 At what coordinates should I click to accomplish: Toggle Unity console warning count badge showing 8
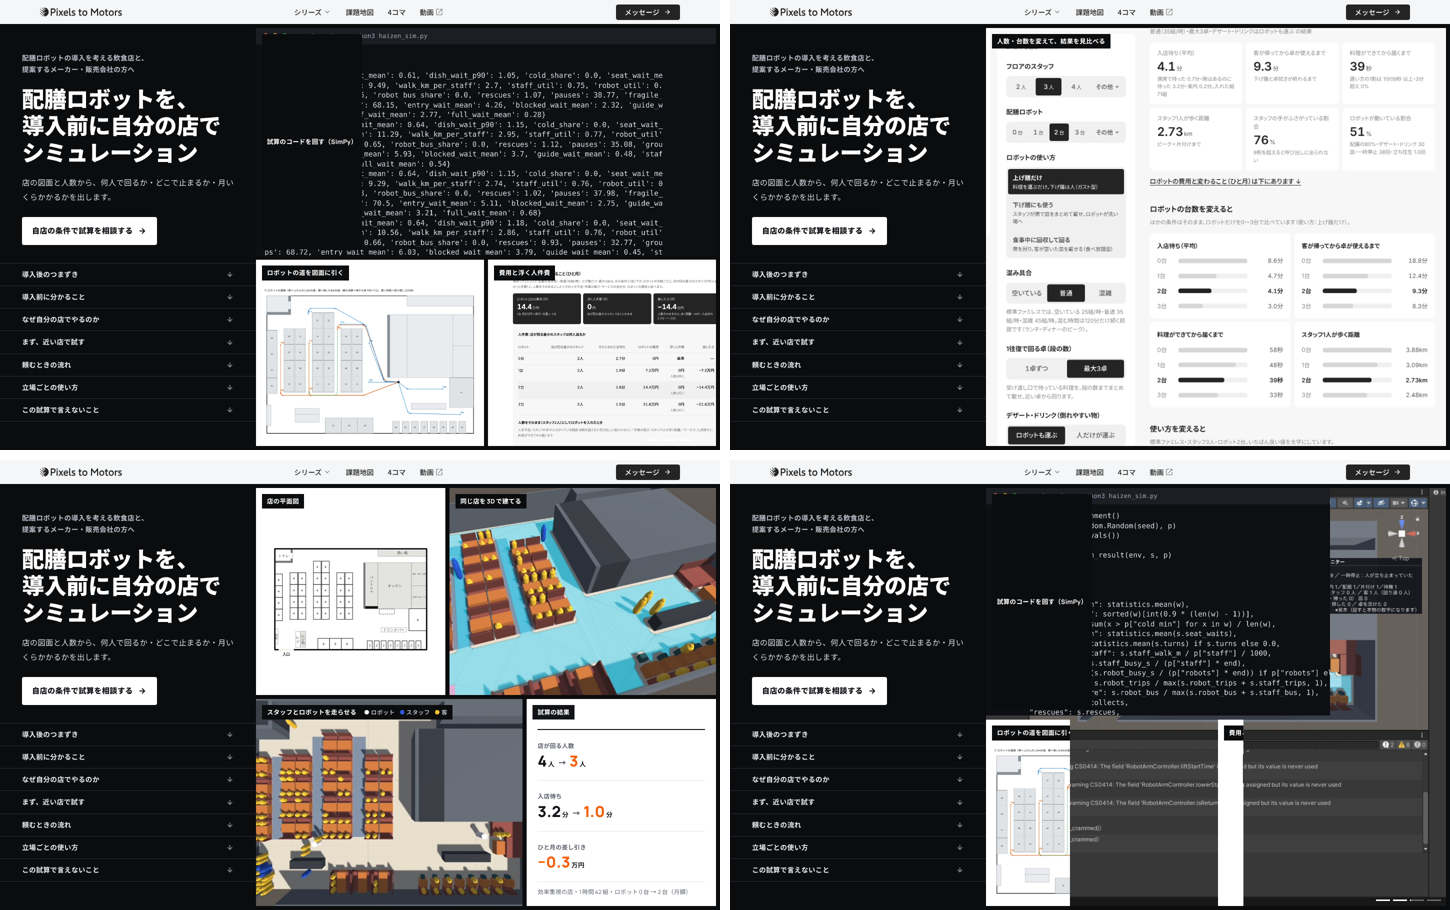click(1403, 745)
